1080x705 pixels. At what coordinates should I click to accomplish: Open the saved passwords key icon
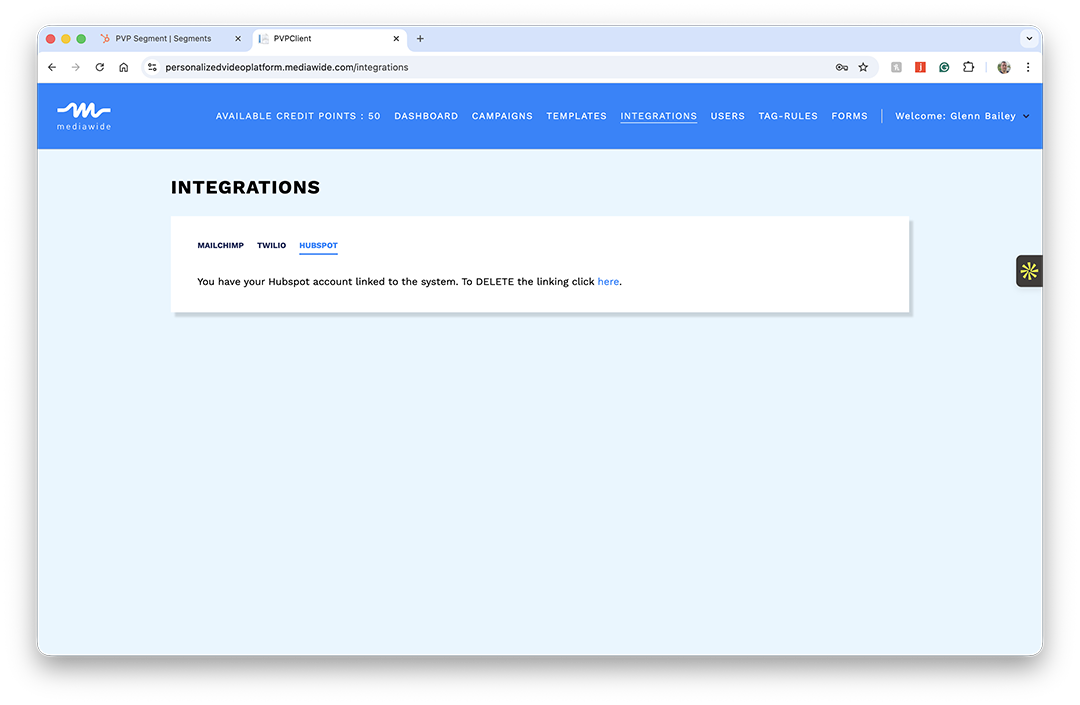(842, 67)
